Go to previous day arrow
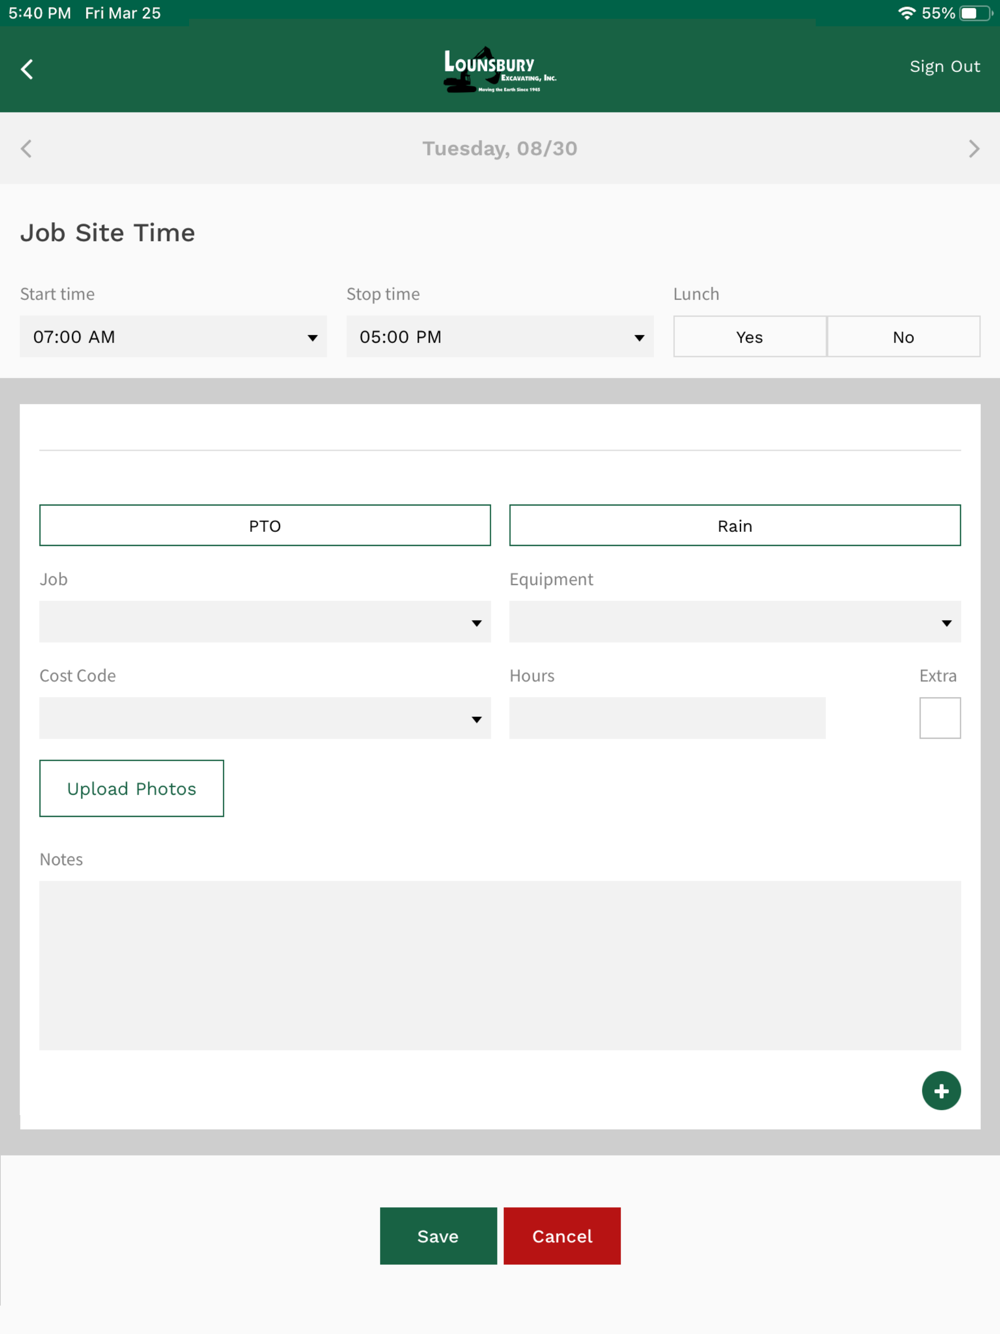Image resolution: width=1000 pixels, height=1334 pixels. pos(26,149)
